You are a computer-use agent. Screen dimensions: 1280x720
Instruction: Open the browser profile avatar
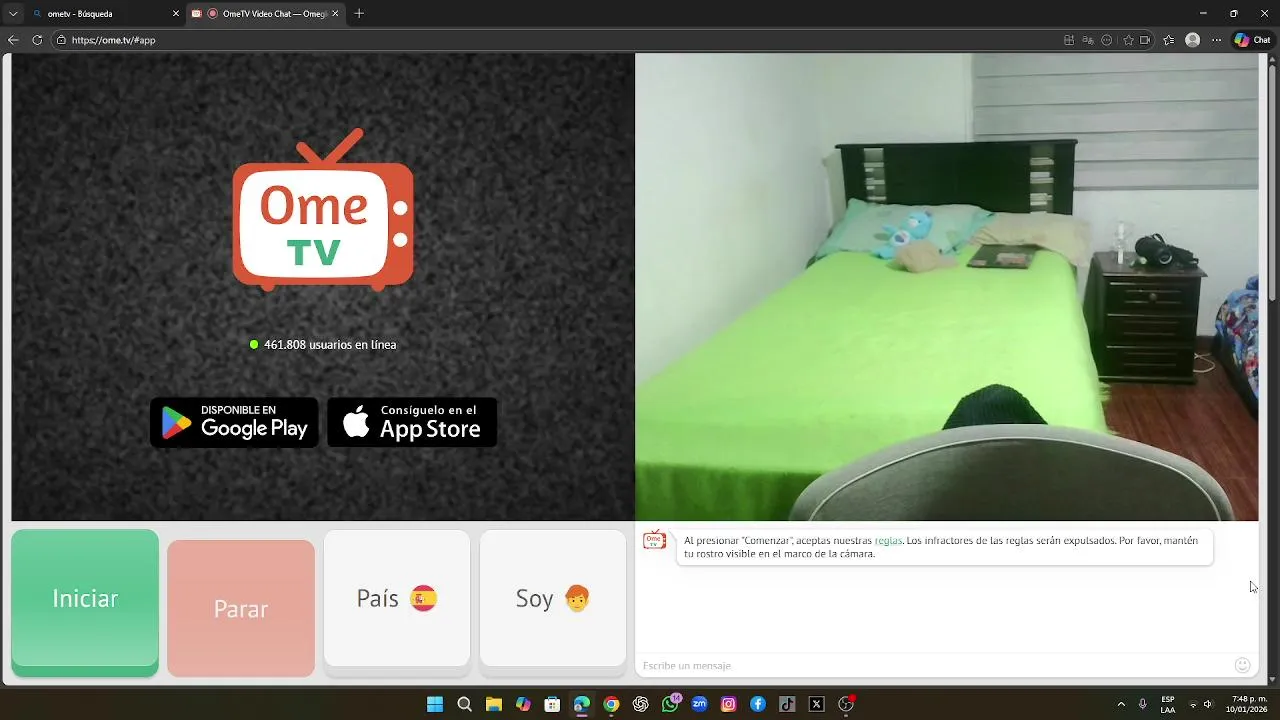(x=1192, y=40)
